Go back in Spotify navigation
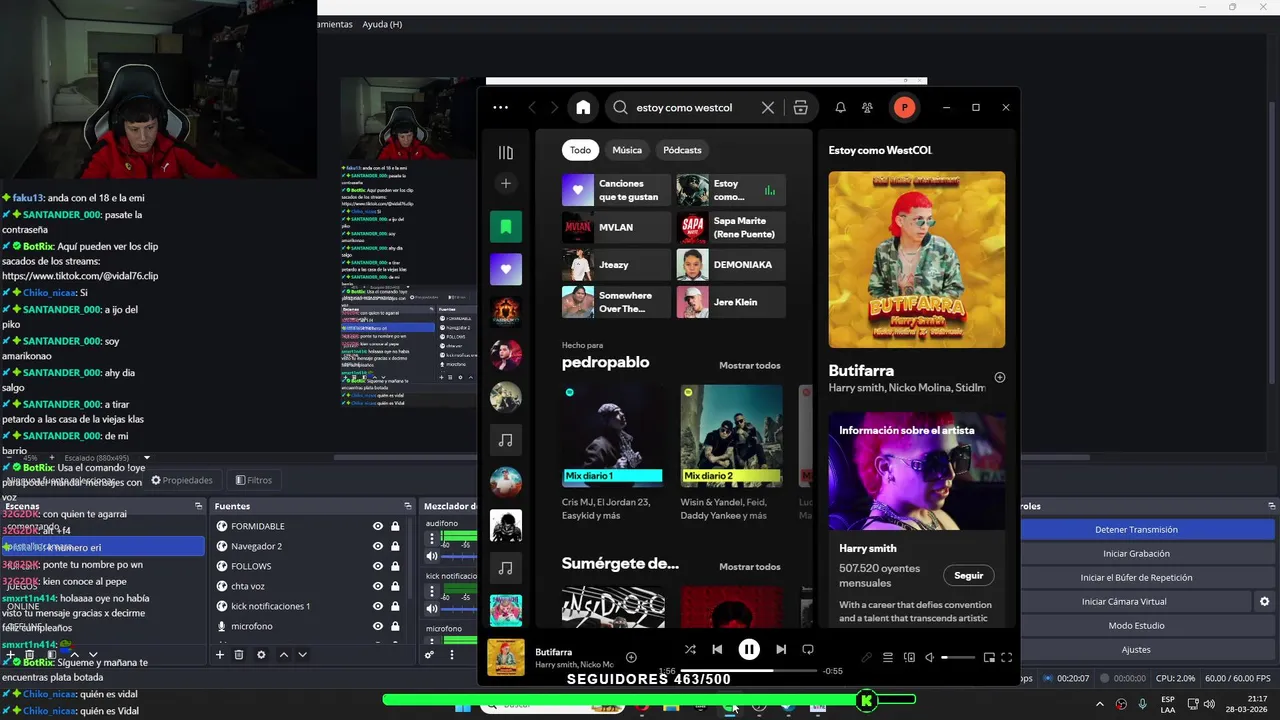 pyautogui.click(x=532, y=108)
